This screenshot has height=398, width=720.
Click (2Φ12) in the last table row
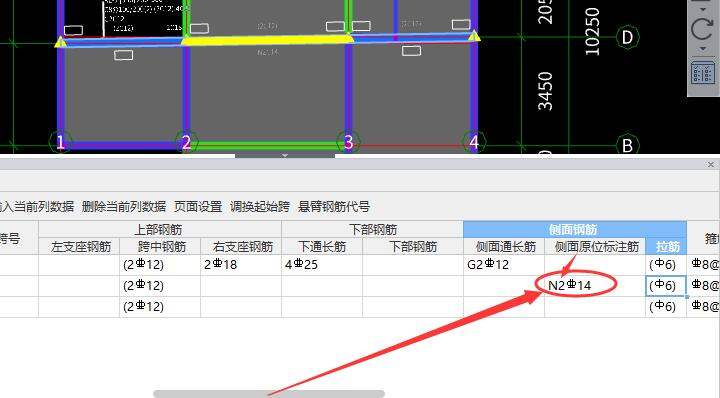tap(160, 307)
